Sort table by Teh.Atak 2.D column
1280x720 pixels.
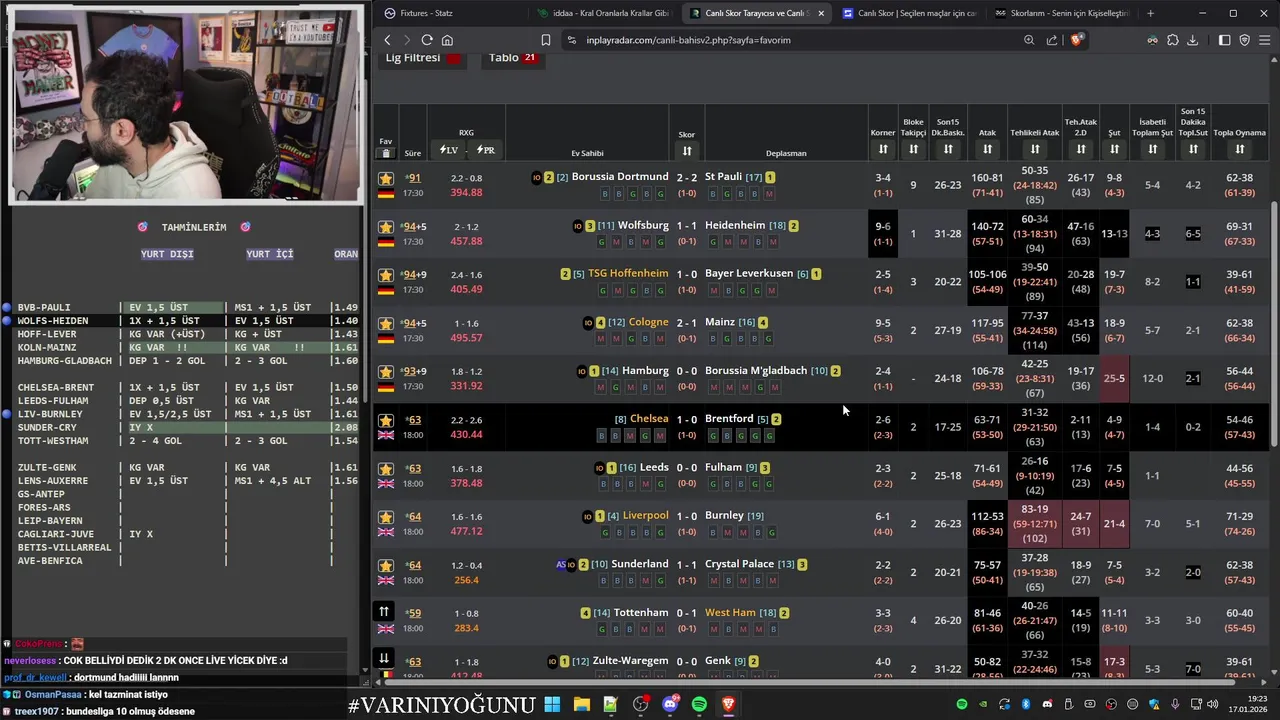[x=1081, y=149]
